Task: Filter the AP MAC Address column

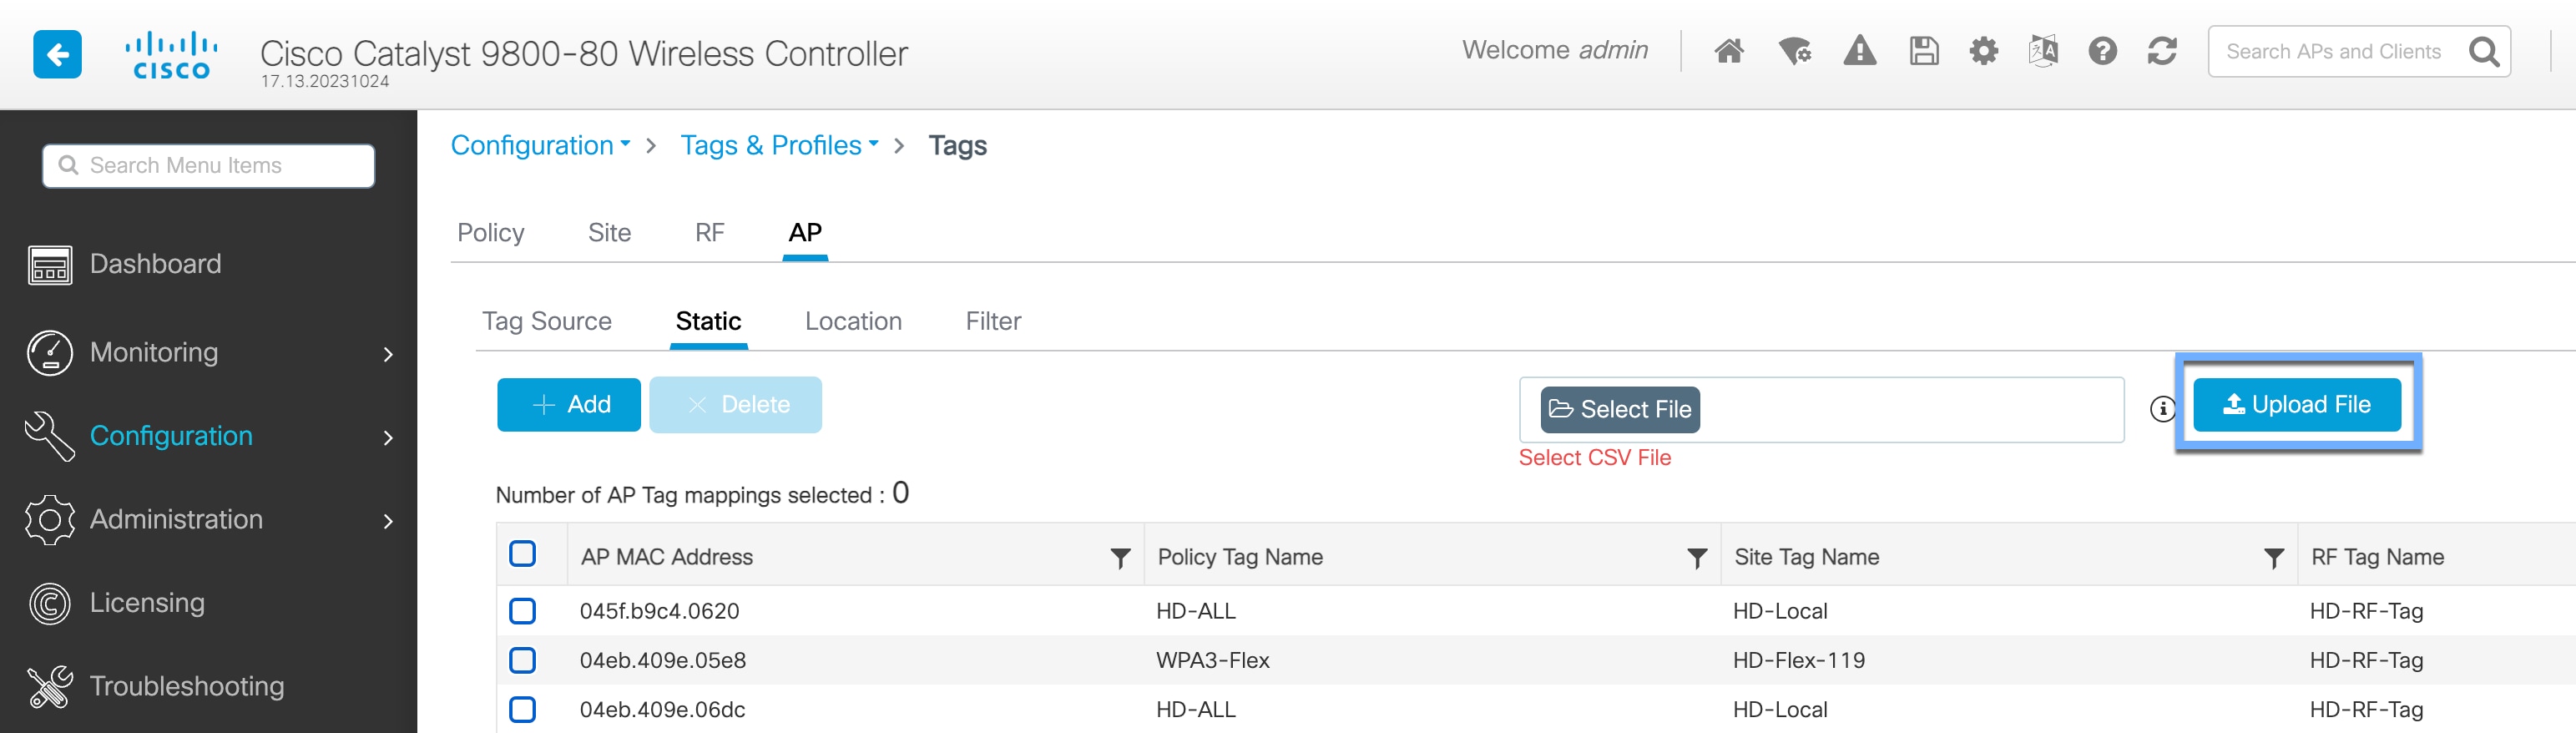Action: point(1120,558)
